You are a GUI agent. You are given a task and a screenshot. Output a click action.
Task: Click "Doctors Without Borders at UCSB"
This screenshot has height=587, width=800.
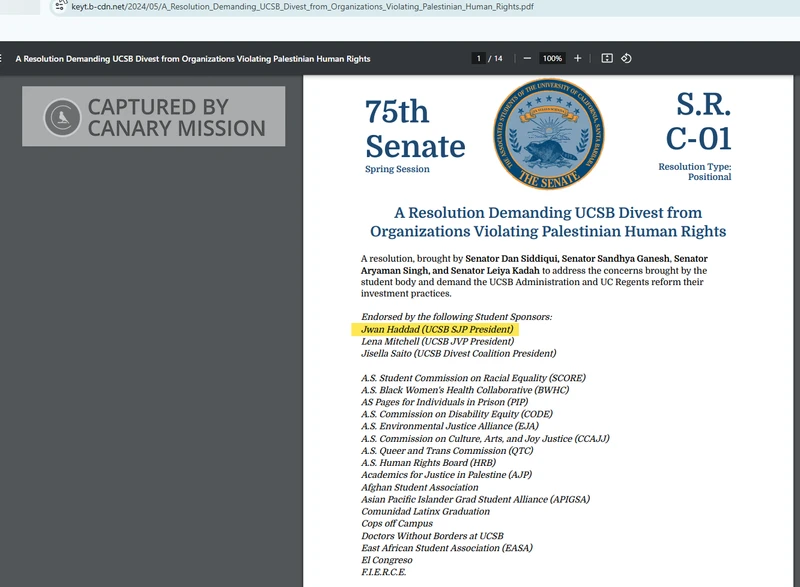(432, 536)
